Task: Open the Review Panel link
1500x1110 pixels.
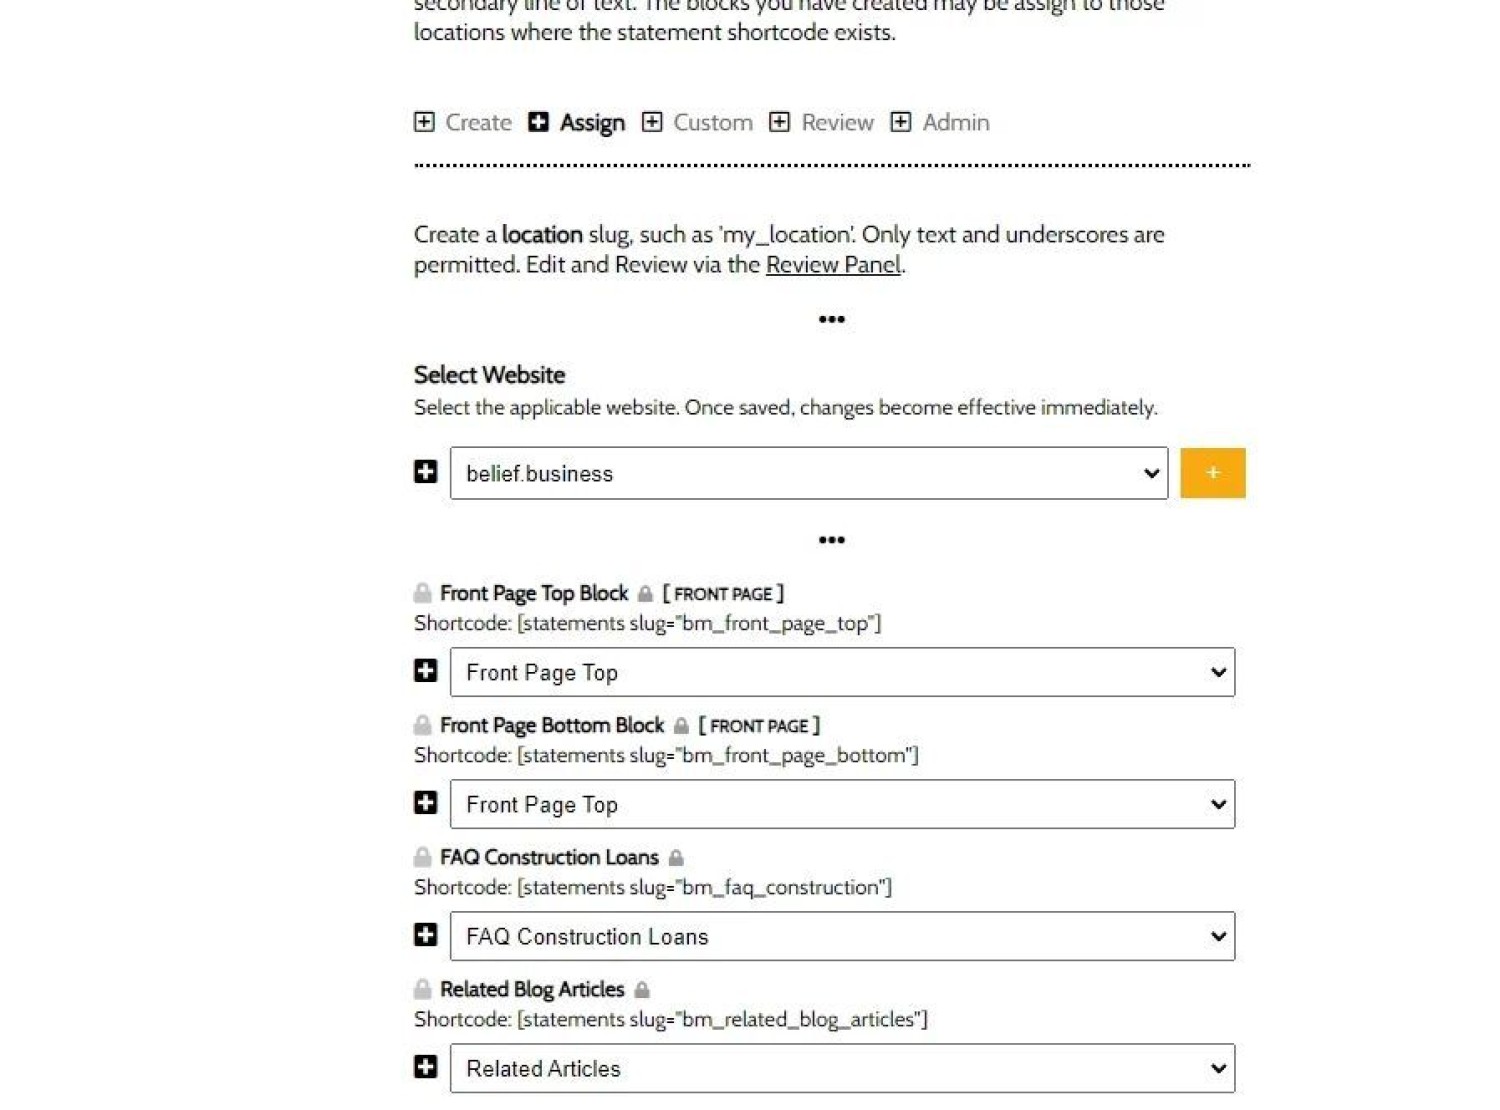Action: point(833,265)
